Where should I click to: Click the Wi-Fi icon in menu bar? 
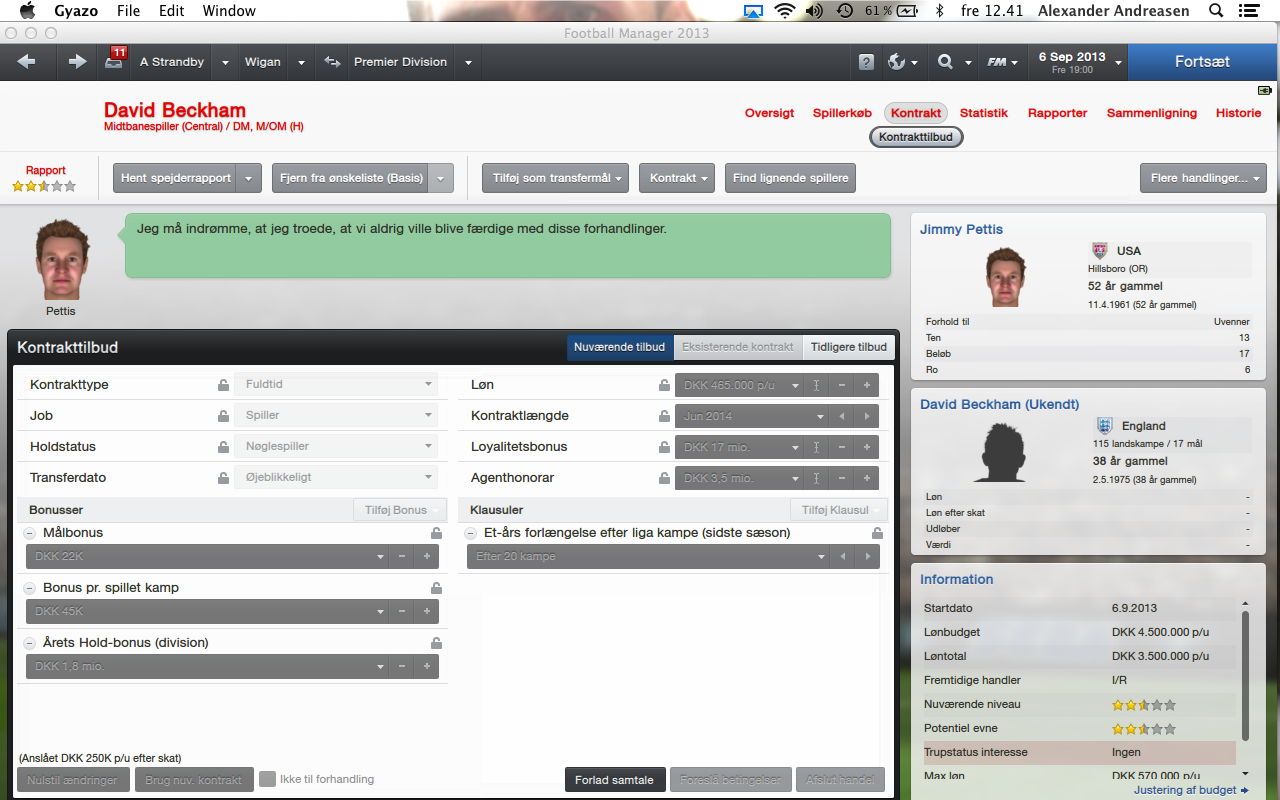tap(784, 11)
